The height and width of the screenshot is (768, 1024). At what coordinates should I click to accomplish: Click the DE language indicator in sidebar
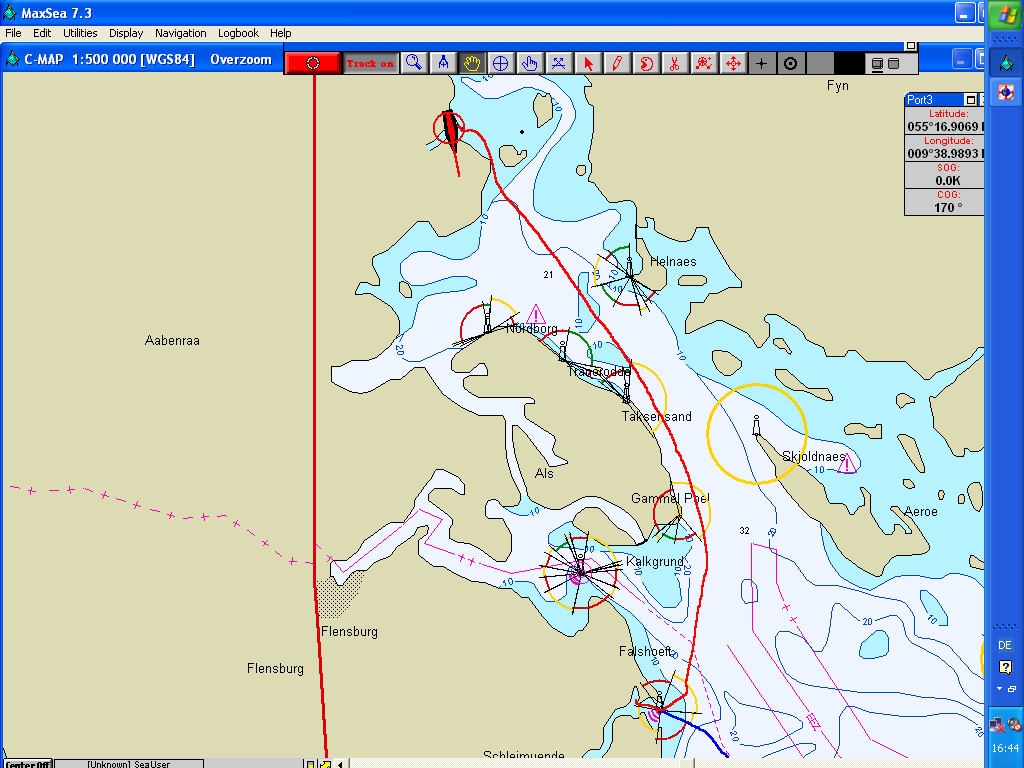point(1004,645)
